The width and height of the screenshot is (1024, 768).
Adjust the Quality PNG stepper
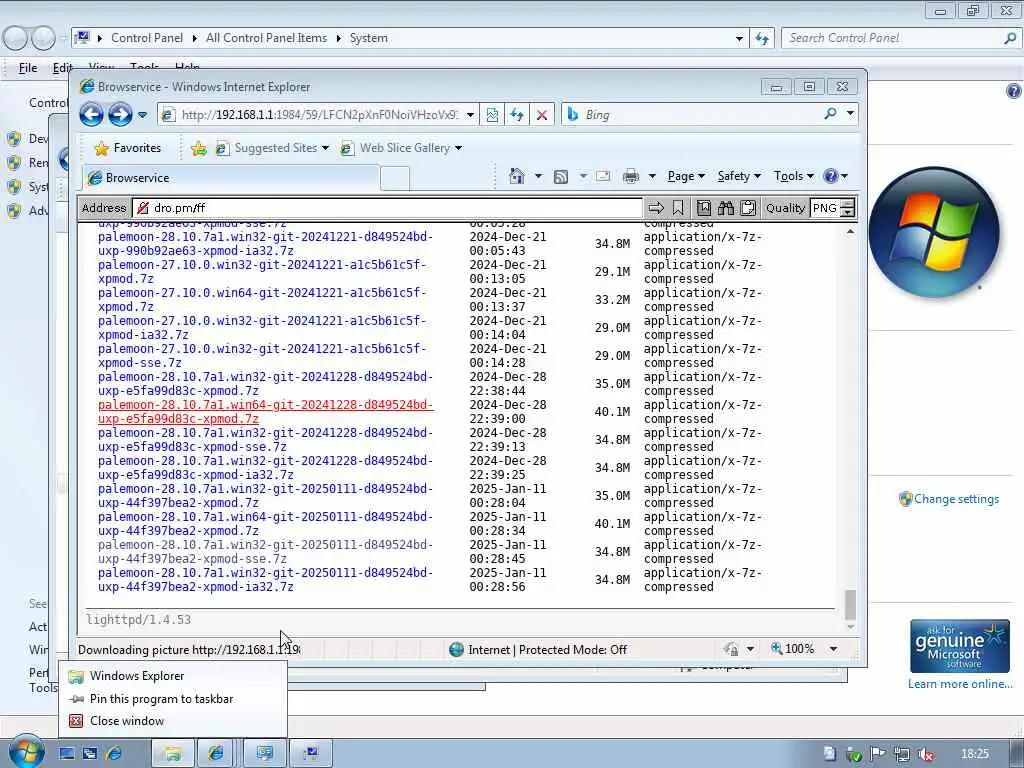click(848, 208)
